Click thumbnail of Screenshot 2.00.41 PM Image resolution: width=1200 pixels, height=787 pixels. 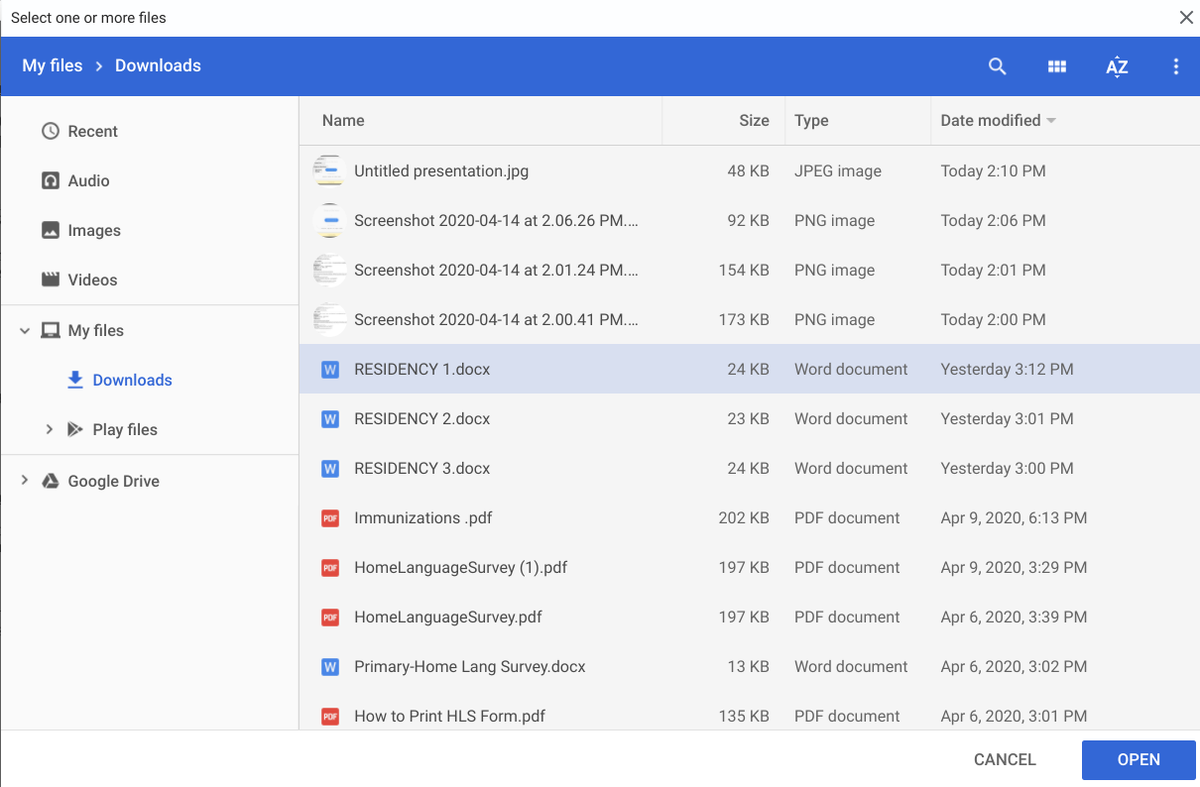click(x=329, y=320)
